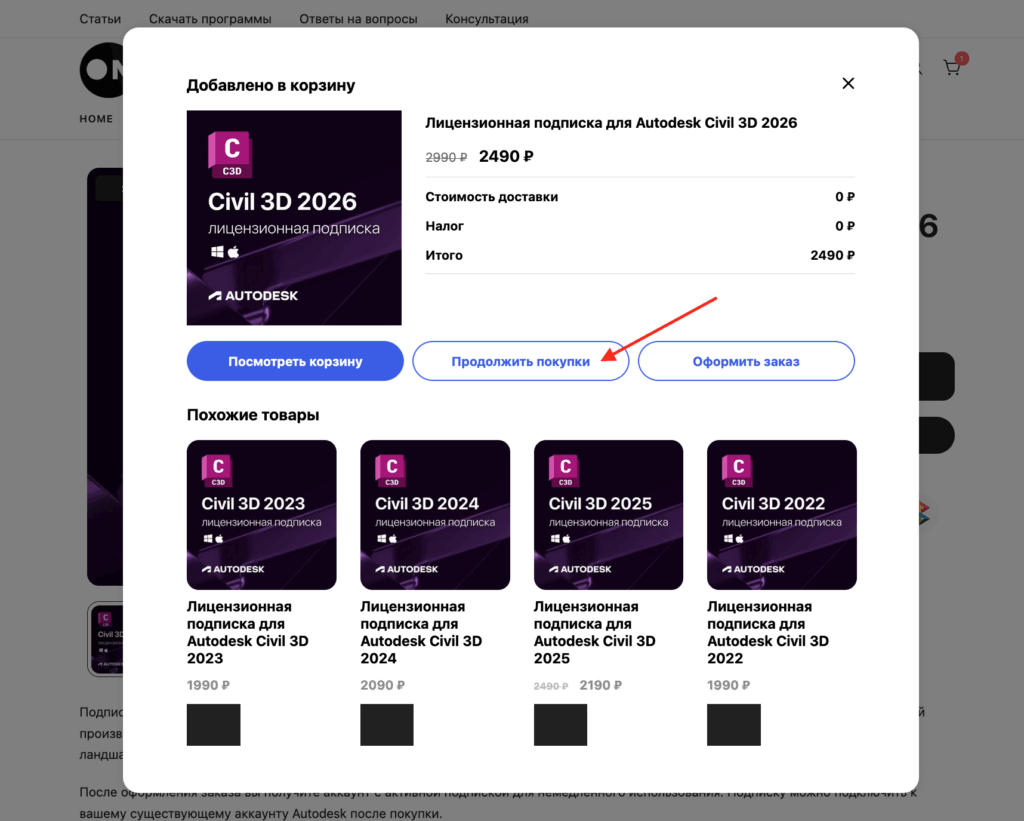This screenshot has width=1024, height=821.
Task: Click the black button under Civil 3D 2025
Action: (x=560, y=724)
